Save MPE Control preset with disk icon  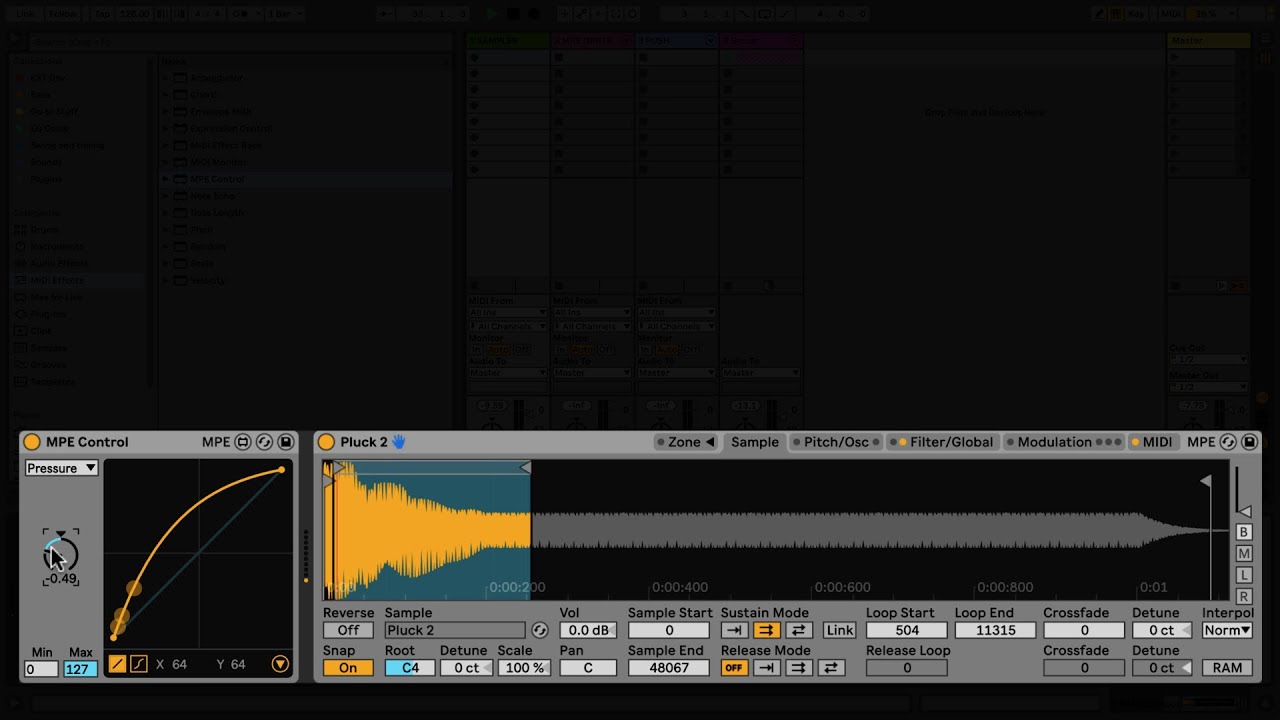pyautogui.click(x=285, y=442)
